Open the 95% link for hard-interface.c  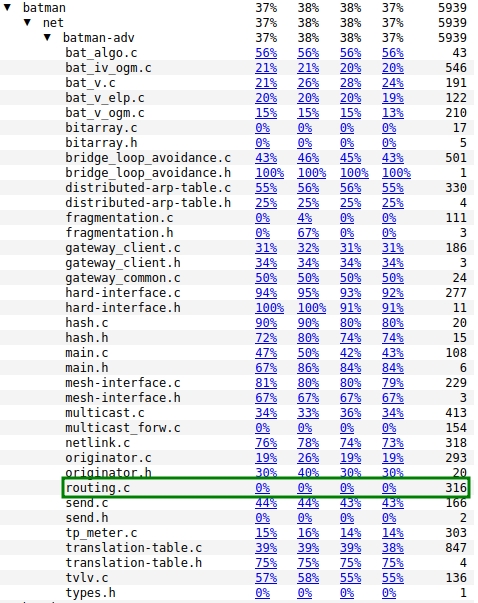(308, 293)
